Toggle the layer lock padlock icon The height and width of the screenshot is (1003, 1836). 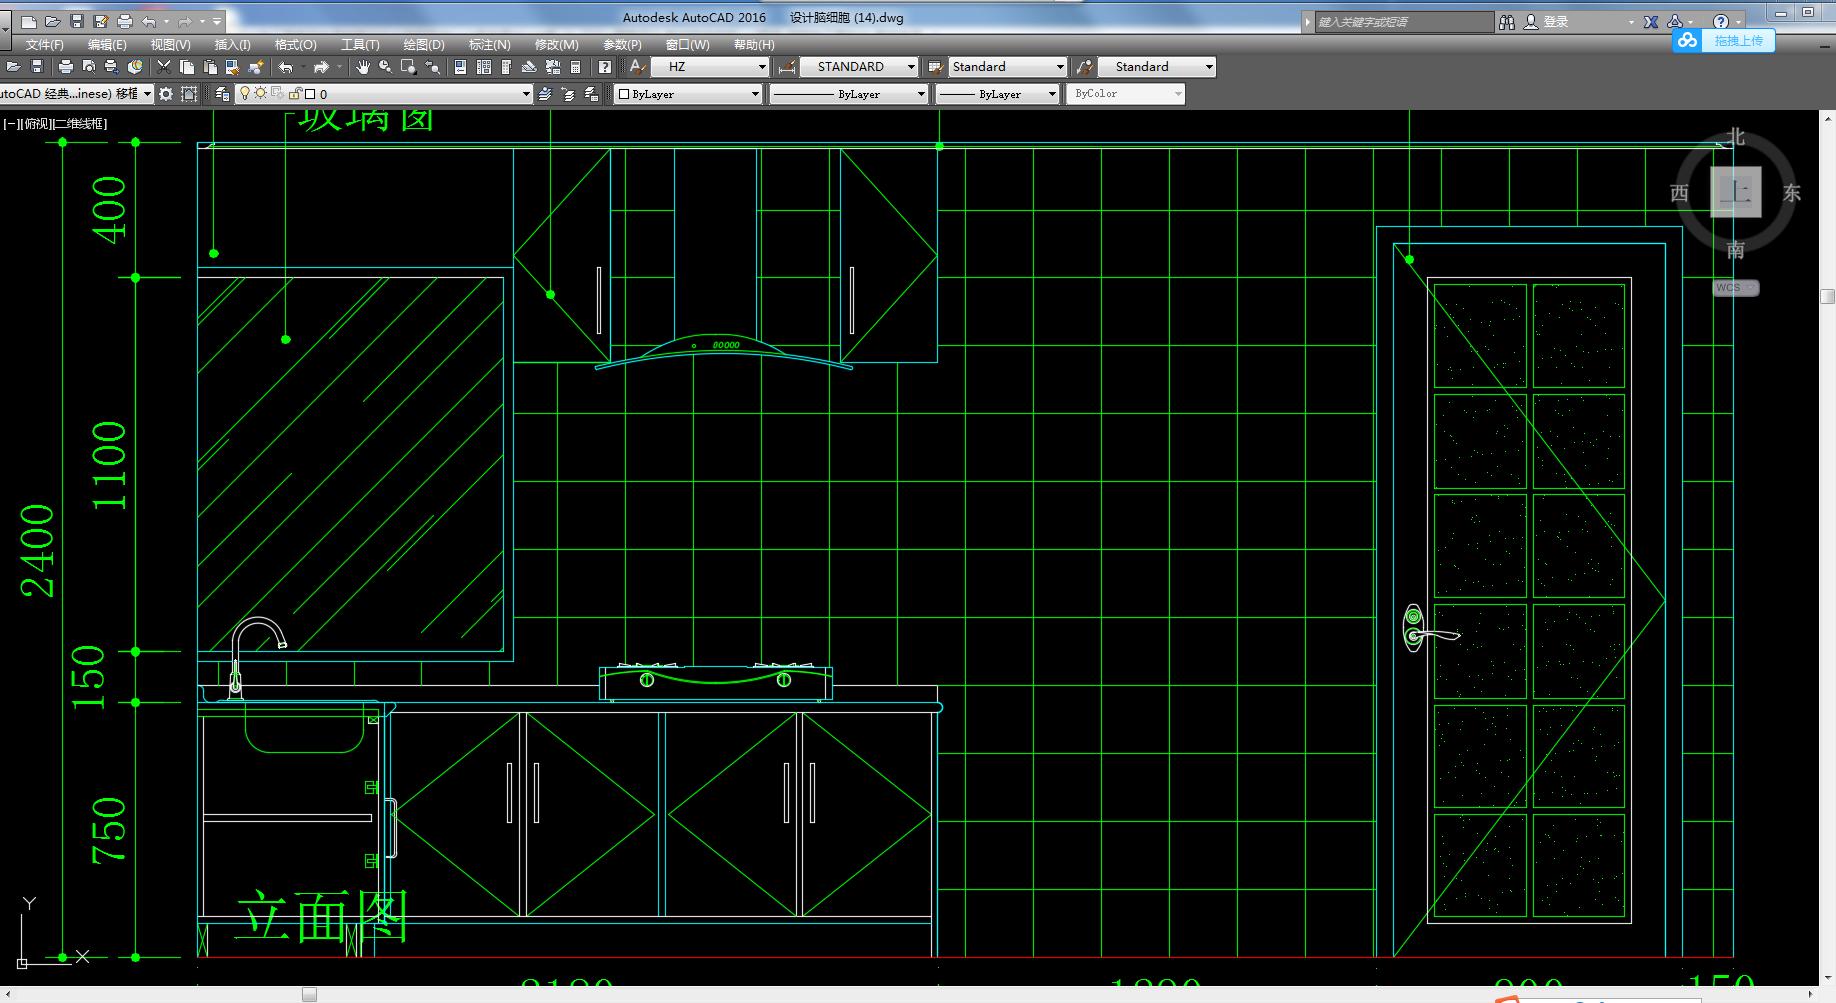pyautogui.click(x=295, y=94)
